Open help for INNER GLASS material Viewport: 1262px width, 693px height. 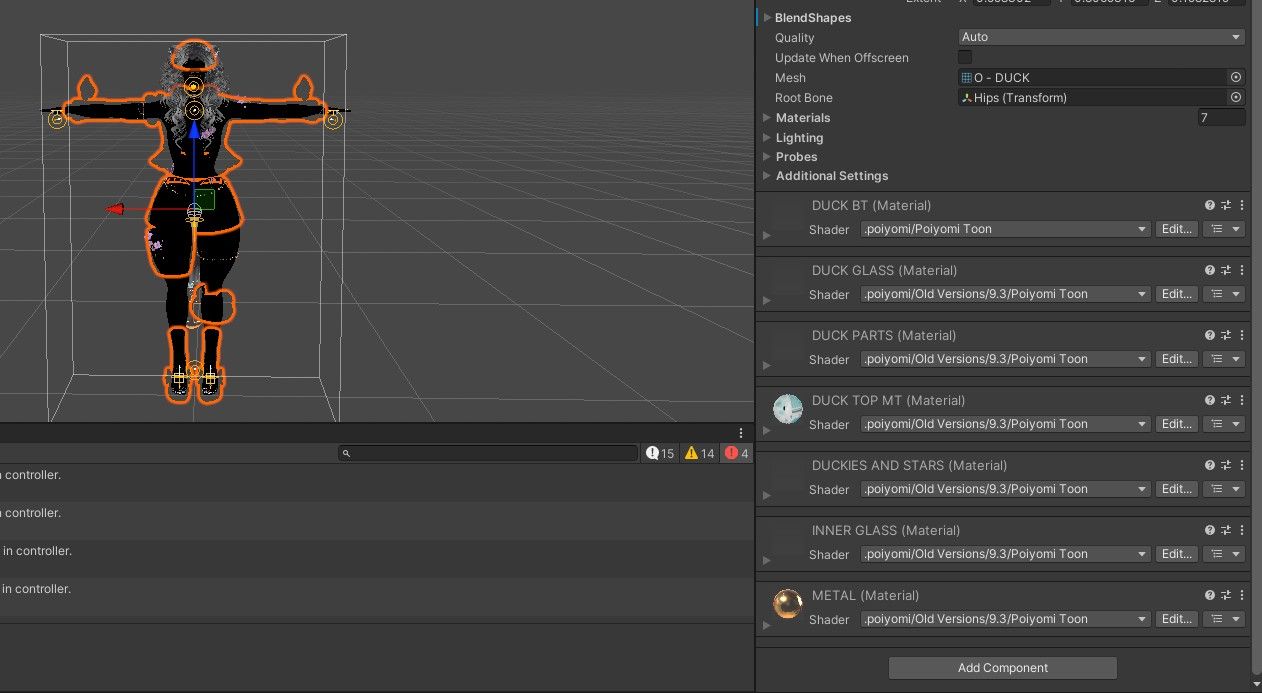click(1210, 530)
